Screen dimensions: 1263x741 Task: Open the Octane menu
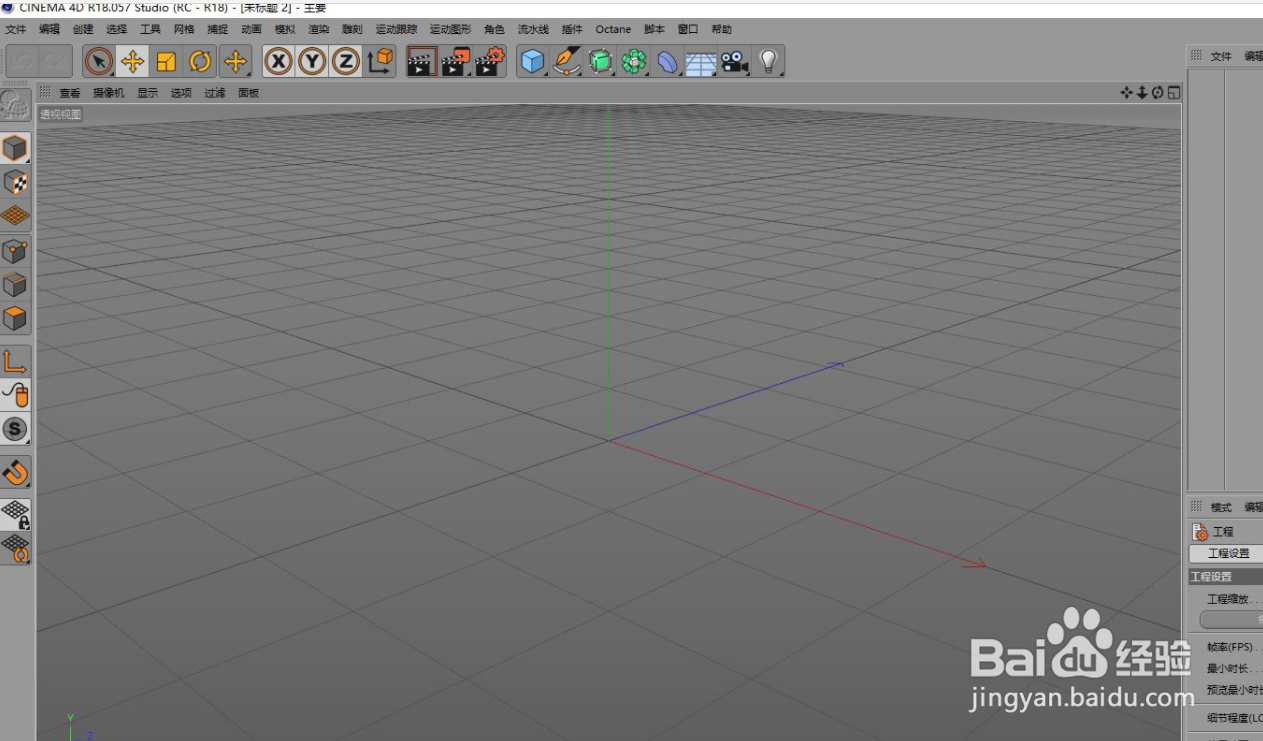click(613, 30)
